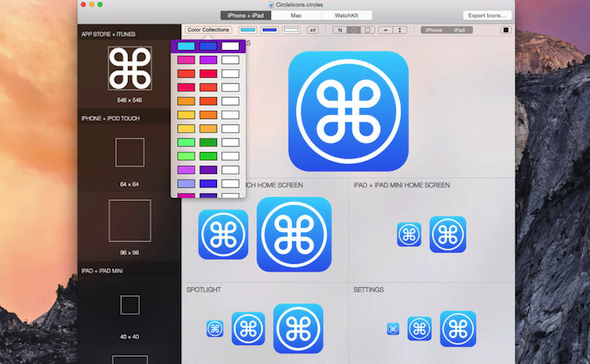
Task: Choose the circle shape option
Action: pos(354,30)
